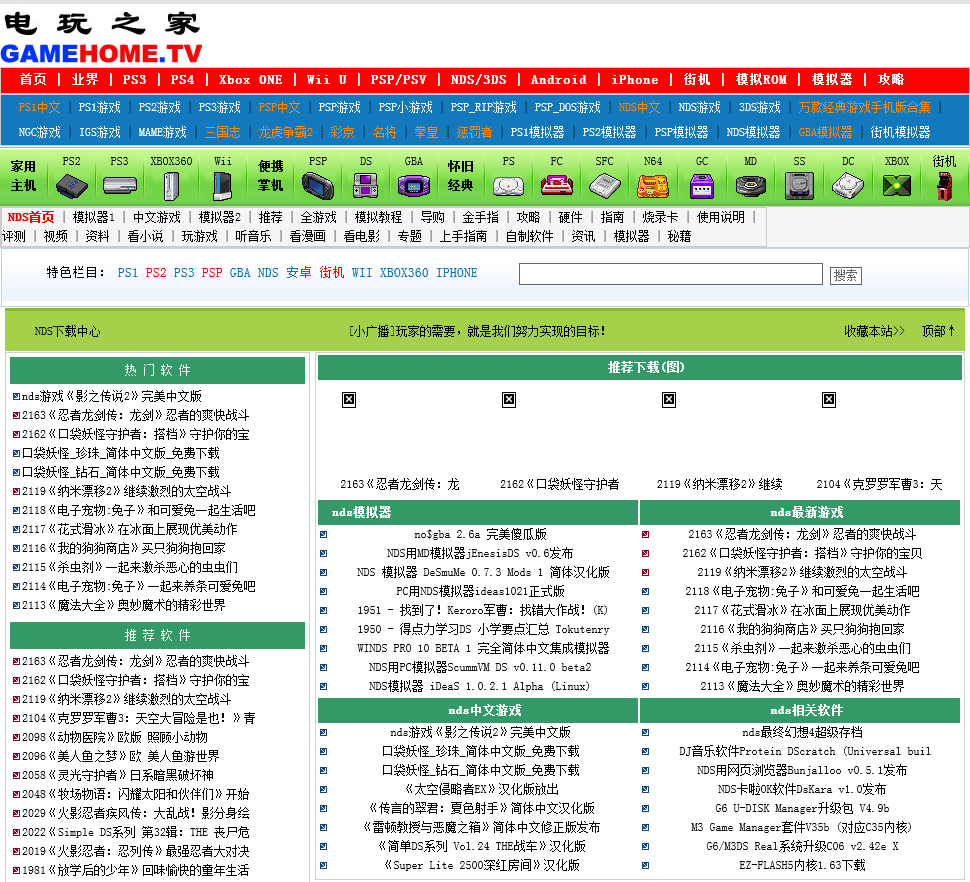
Task: Open G6 U-DISK Manager升级包 V4.9b link
Action: [802, 808]
